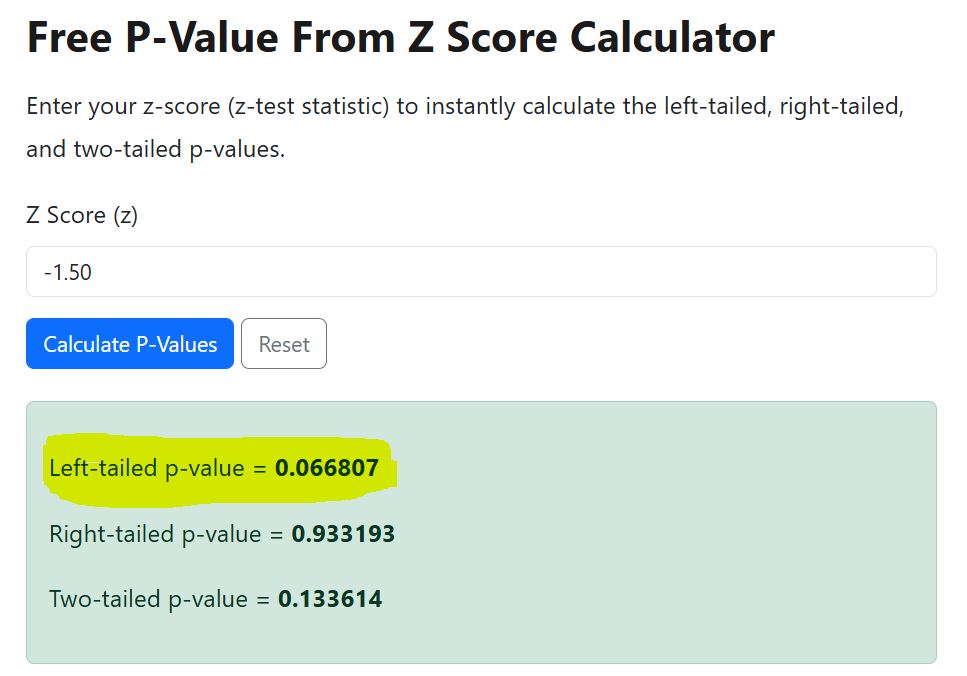
Task: Click the Reset button
Action: click(284, 343)
